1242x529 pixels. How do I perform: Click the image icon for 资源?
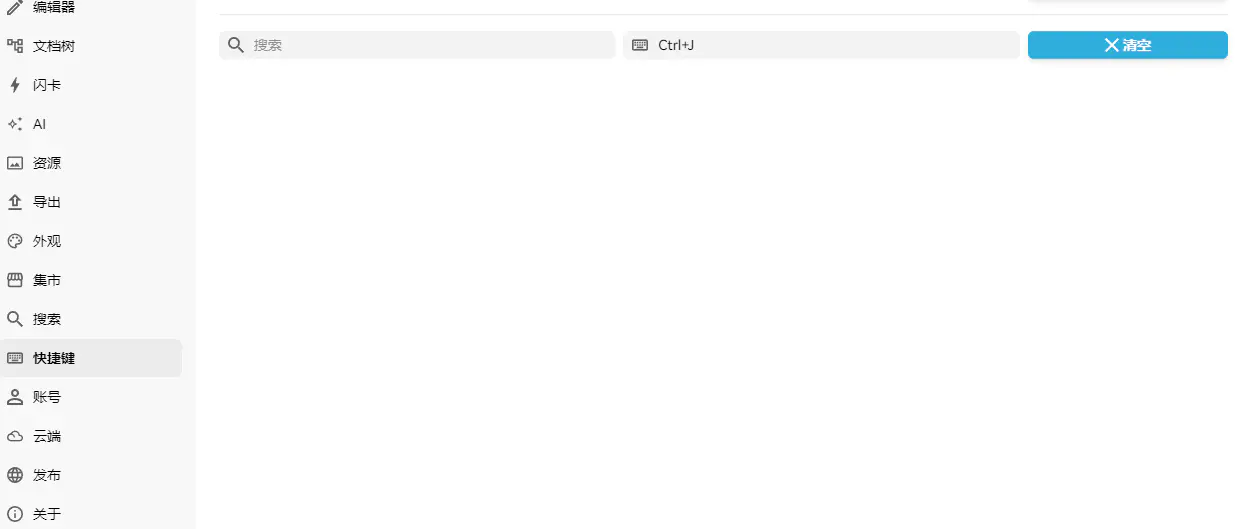coord(15,163)
